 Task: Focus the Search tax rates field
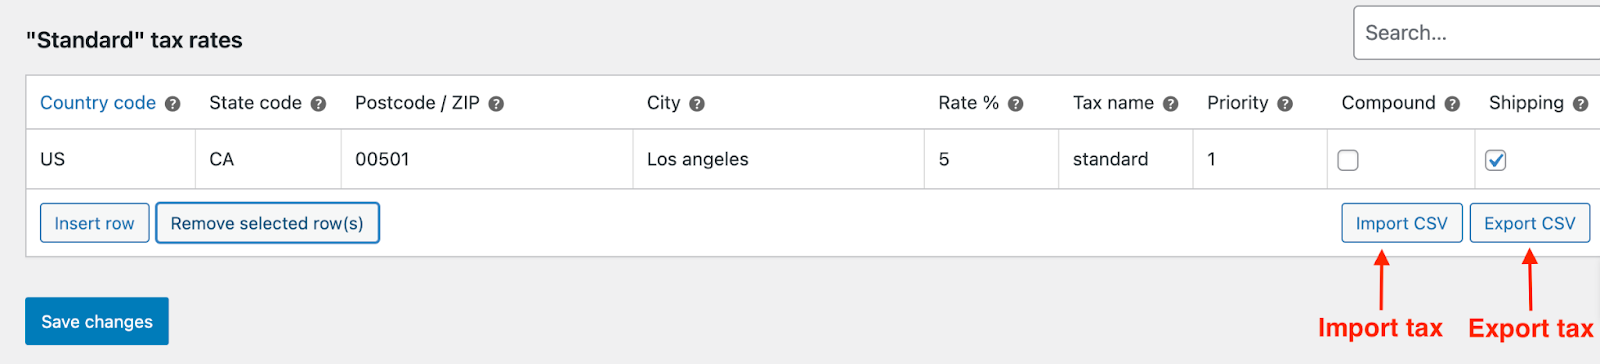click(x=1477, y=33)
